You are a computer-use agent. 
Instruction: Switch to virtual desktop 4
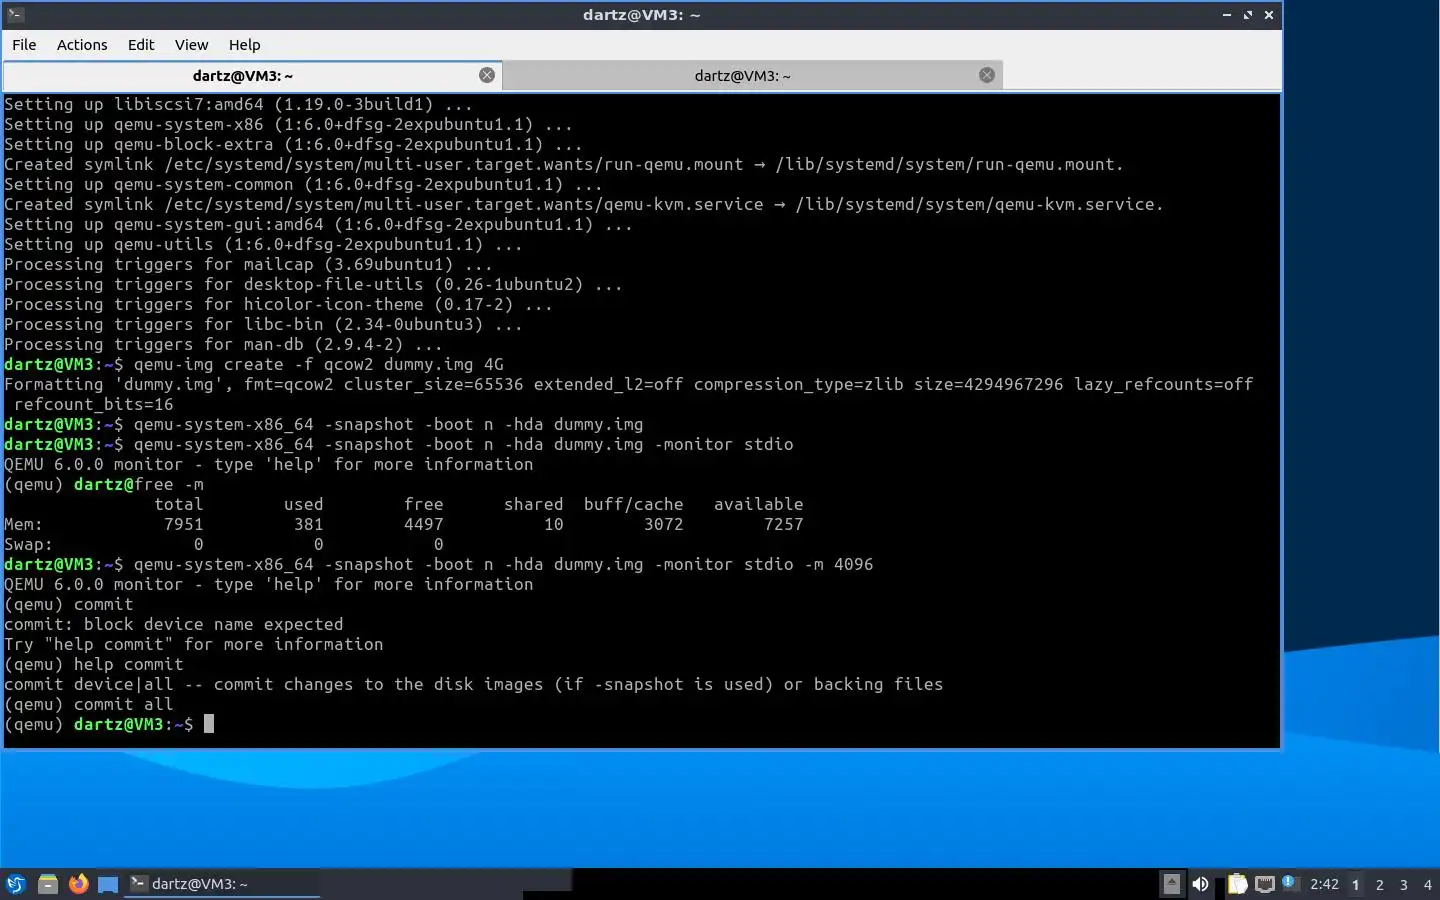(x=1428, y=885)
